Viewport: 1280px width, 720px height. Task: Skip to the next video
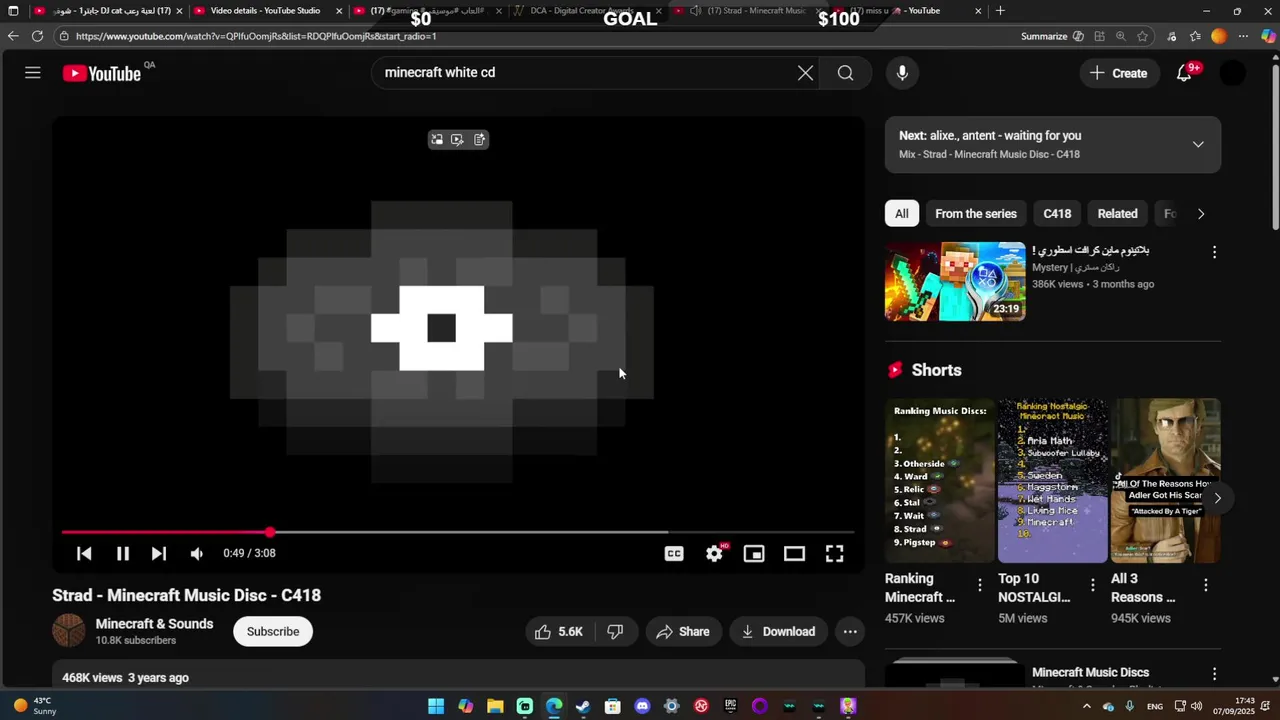click(159, 554)
